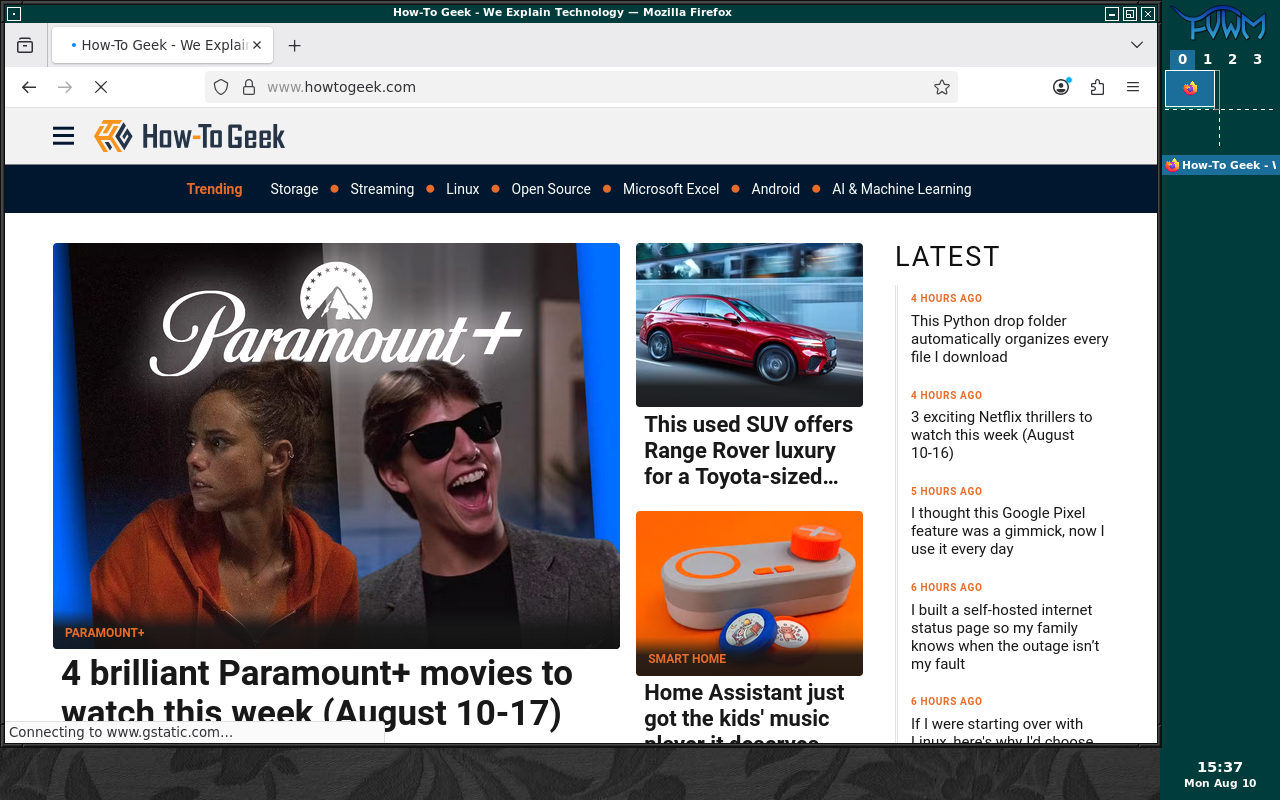Screen dimensions: 1280x800
Task: Open the Google Pixel feature article
Action: pyautogui.click(x=1008, y=531)
